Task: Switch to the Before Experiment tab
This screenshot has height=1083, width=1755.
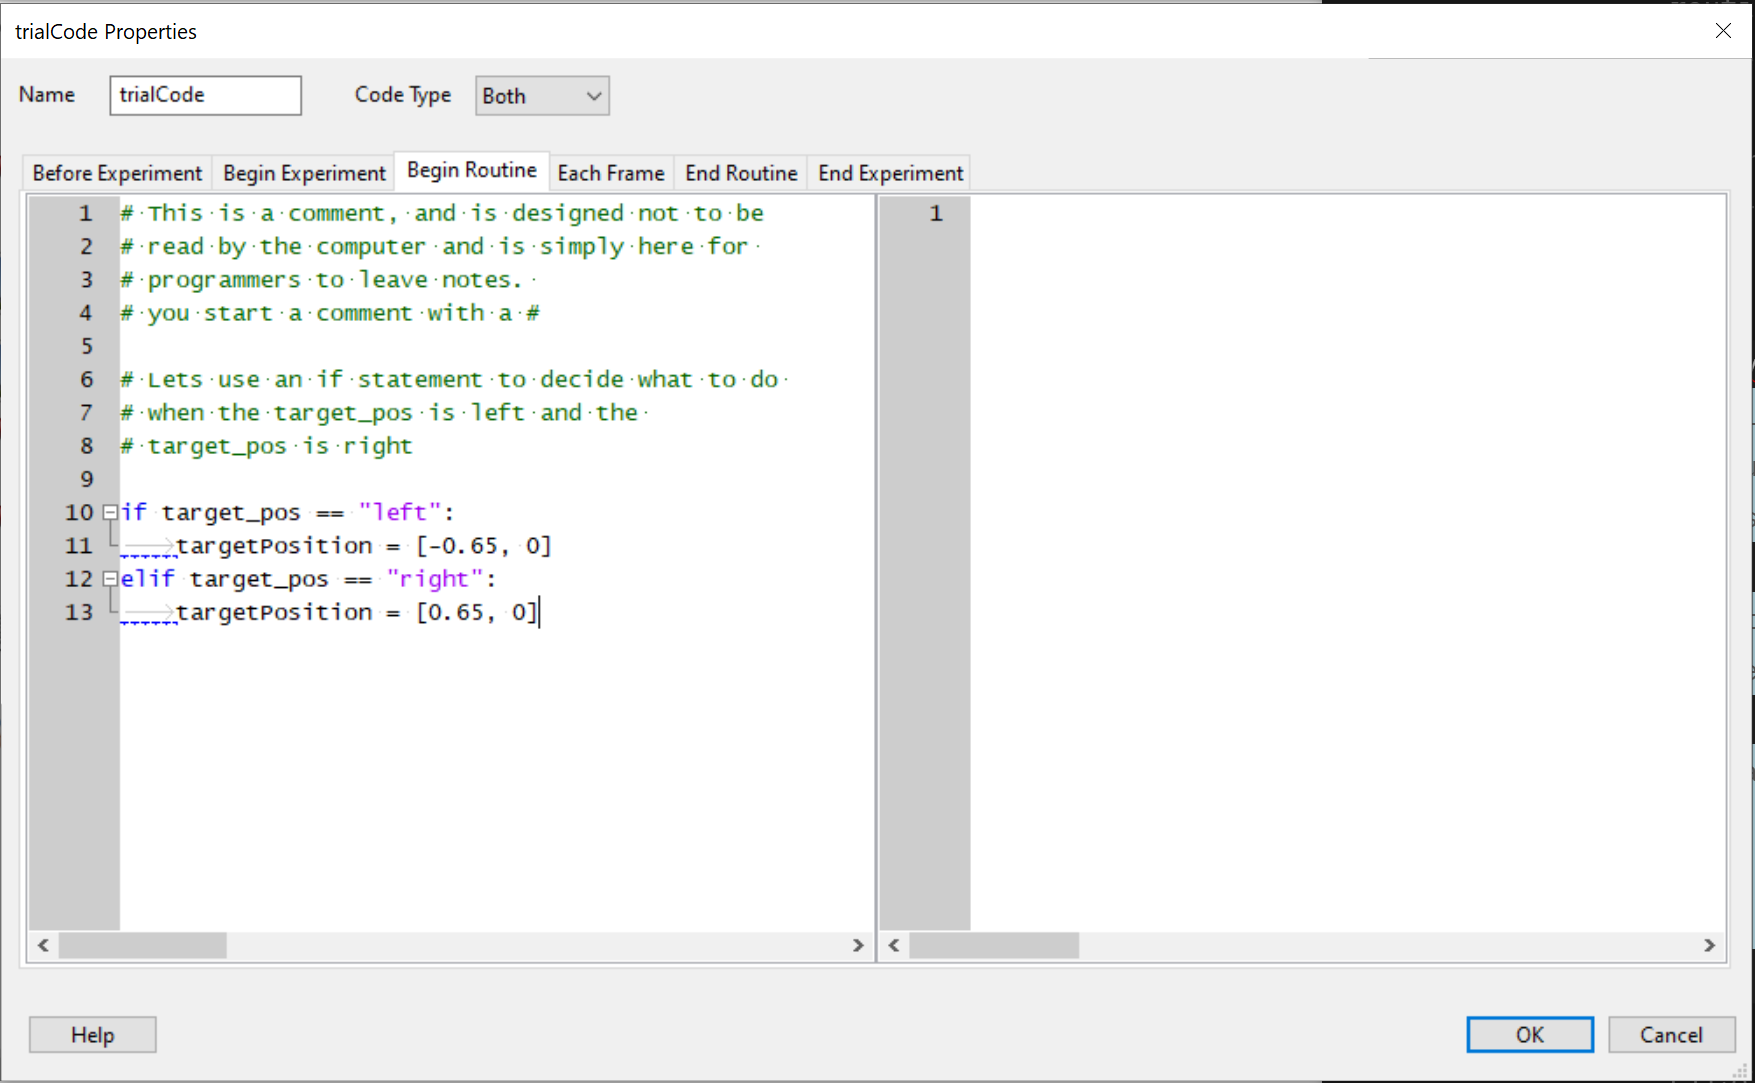Action: click(117, 173)
